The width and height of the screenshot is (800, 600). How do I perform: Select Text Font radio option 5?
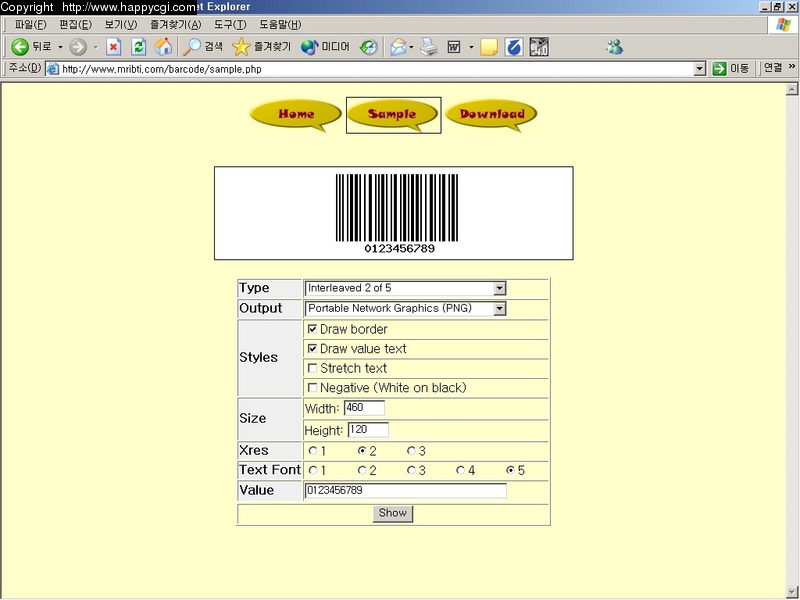(x=510, y=470)
